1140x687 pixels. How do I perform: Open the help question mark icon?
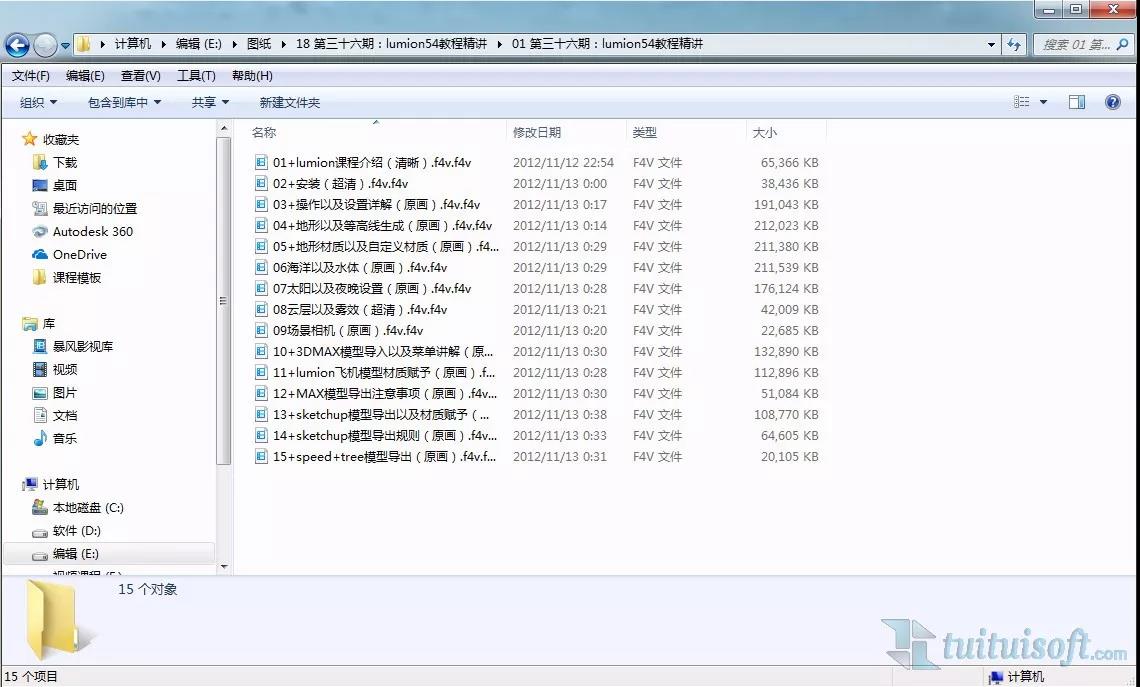tap(1112, 102)
